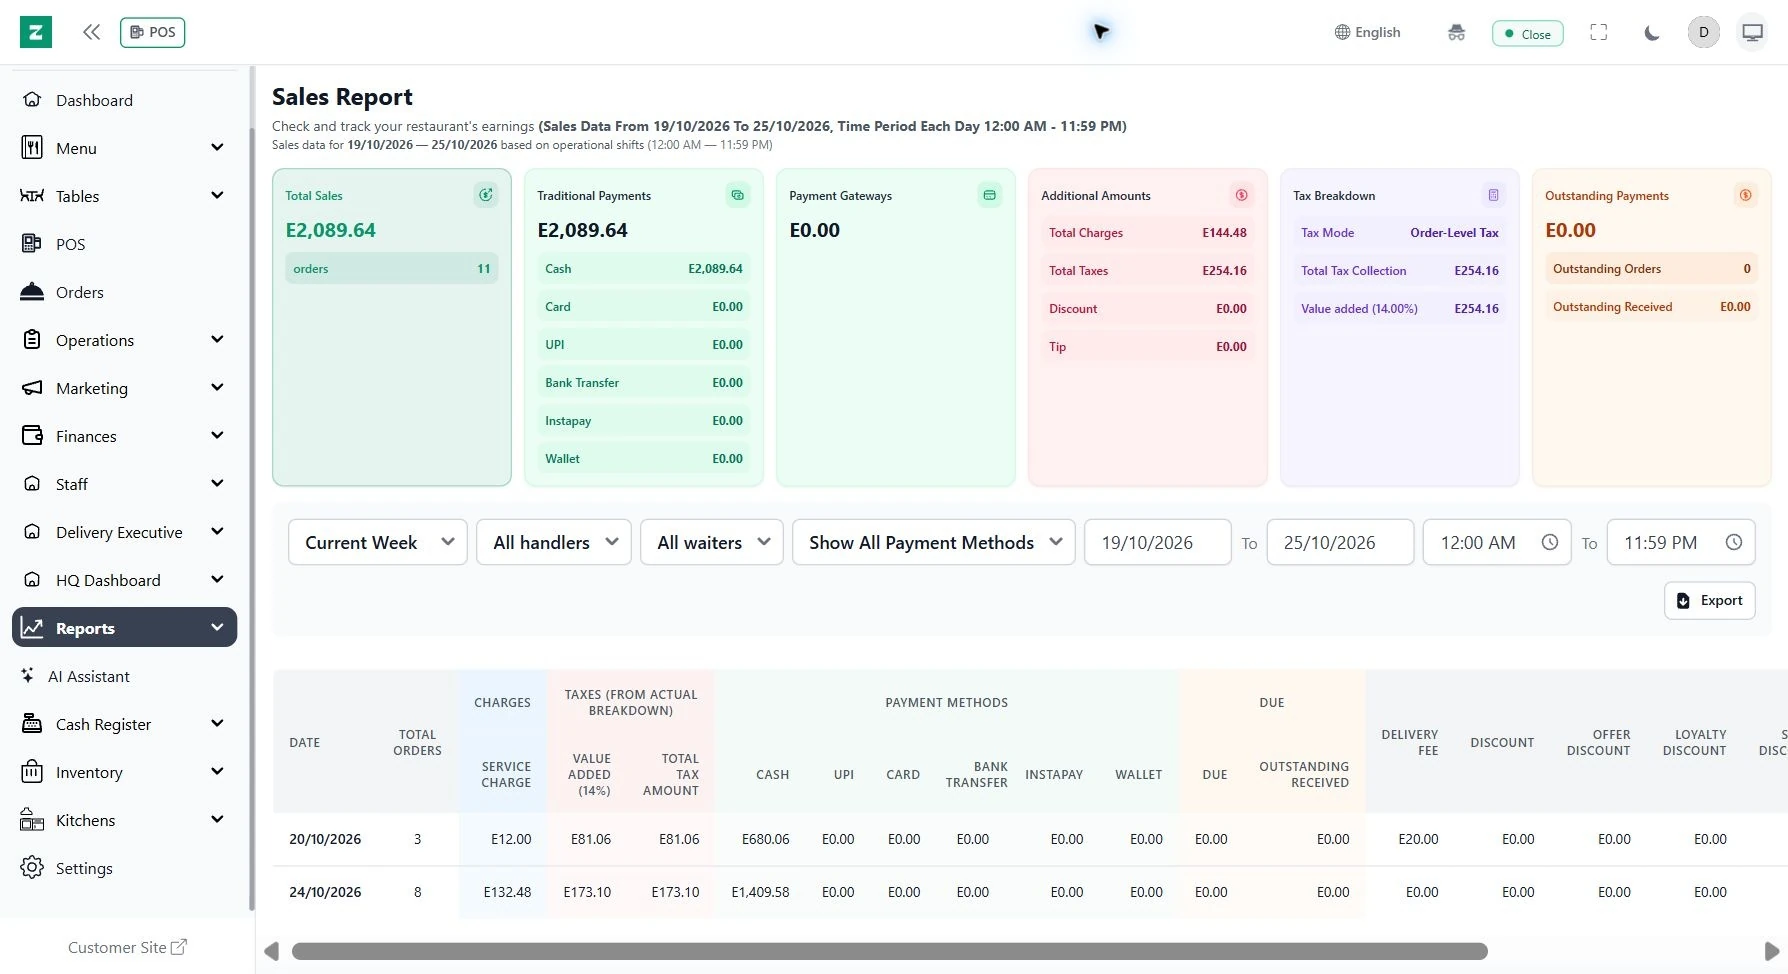Click the Tax Breakdown card icon
Viewport: 1788px width, 974px height.
[x=1493, y=195]
